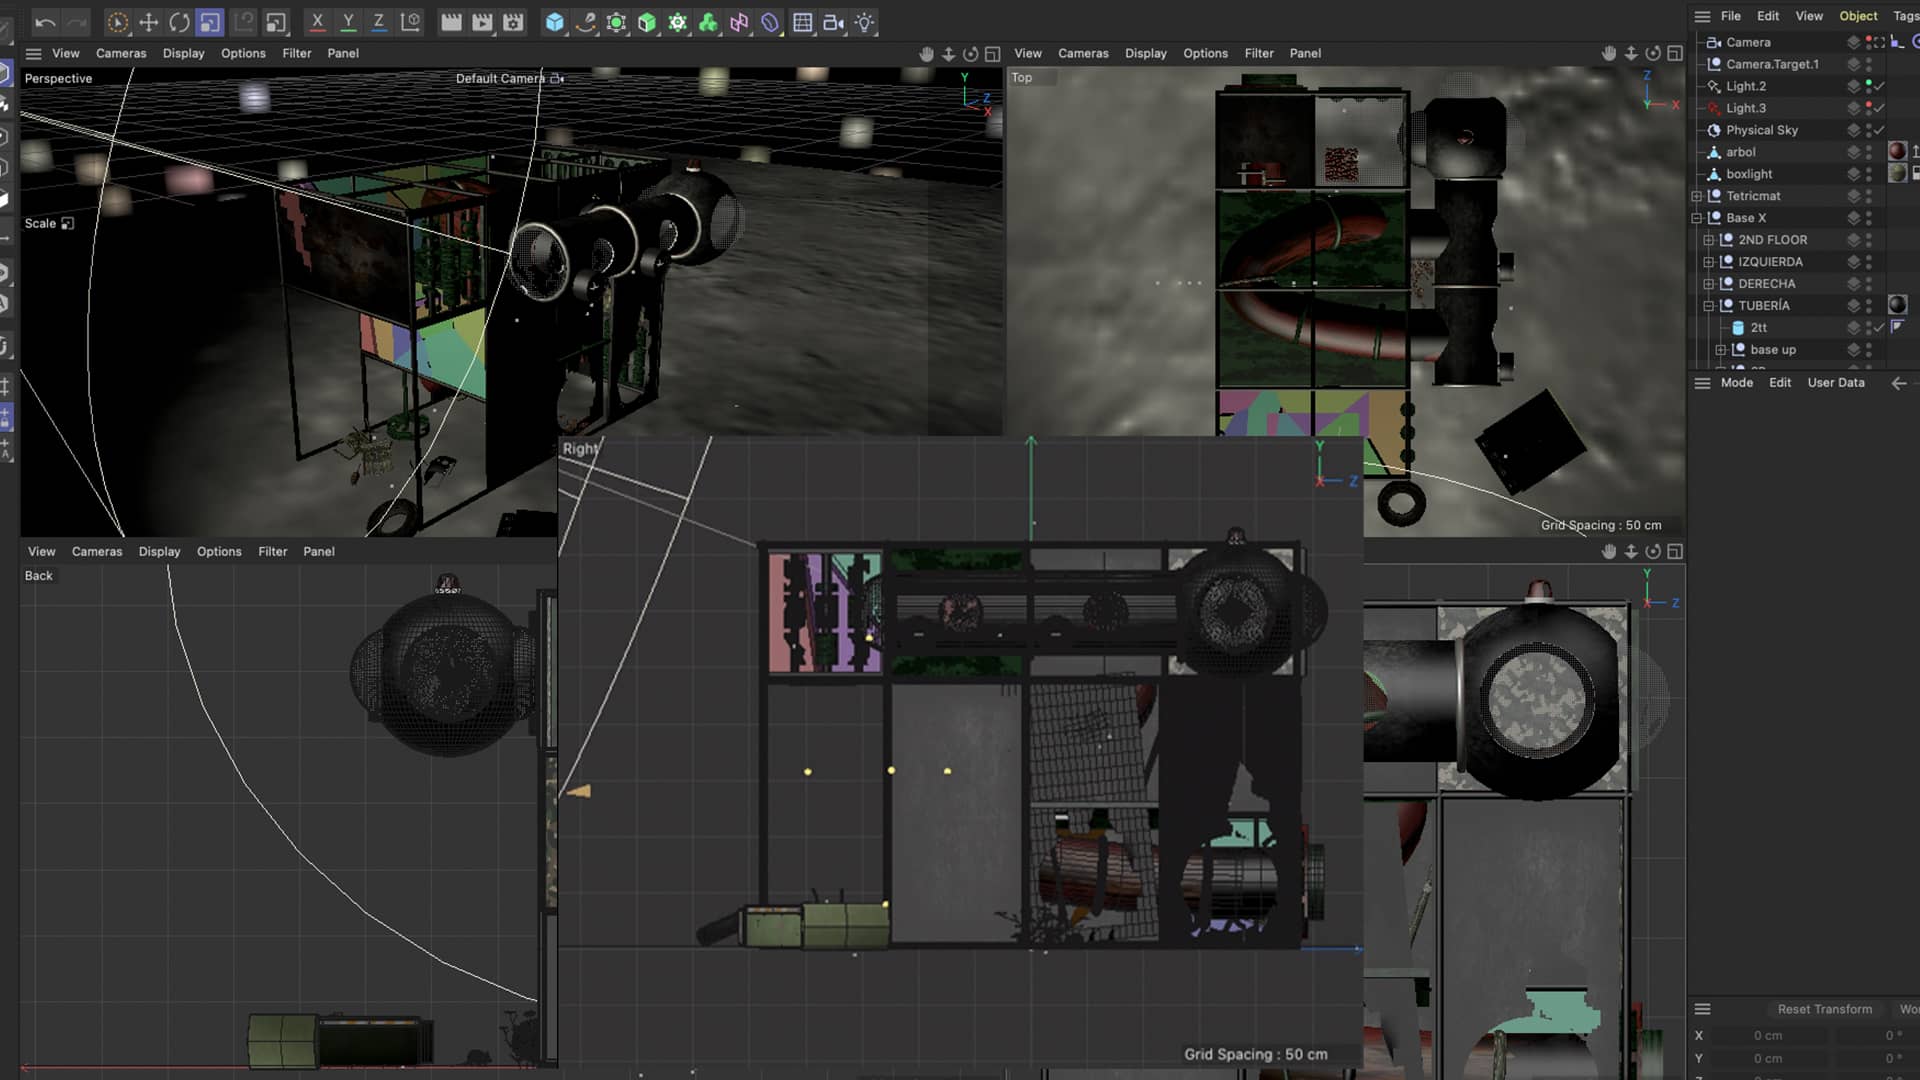Toggle X axis lock
This screenshot has width=1920, height=1080.
coord(317,22)
